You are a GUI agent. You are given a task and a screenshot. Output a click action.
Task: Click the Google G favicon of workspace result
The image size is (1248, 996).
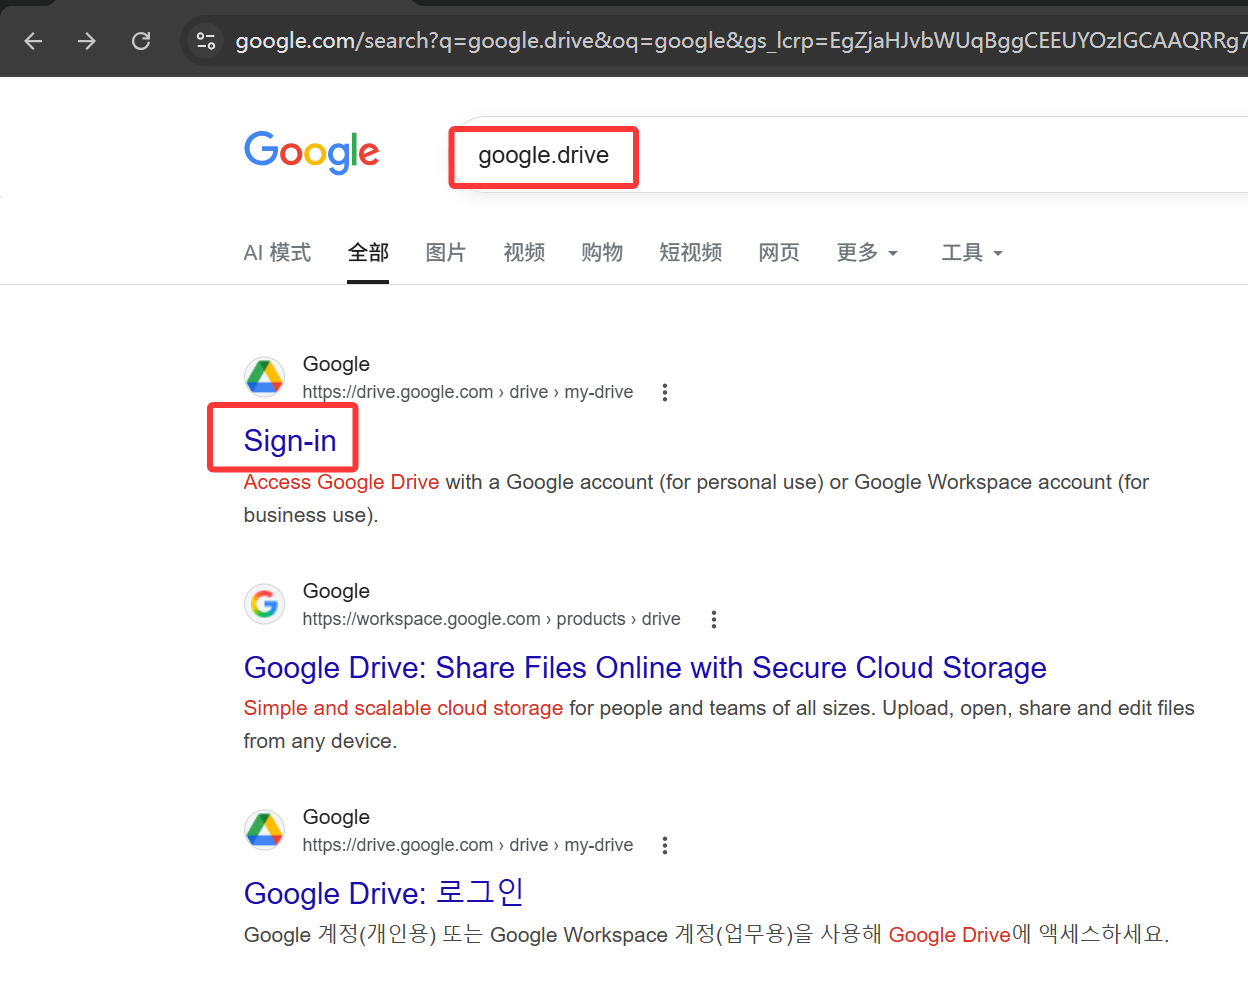(264, 604)
